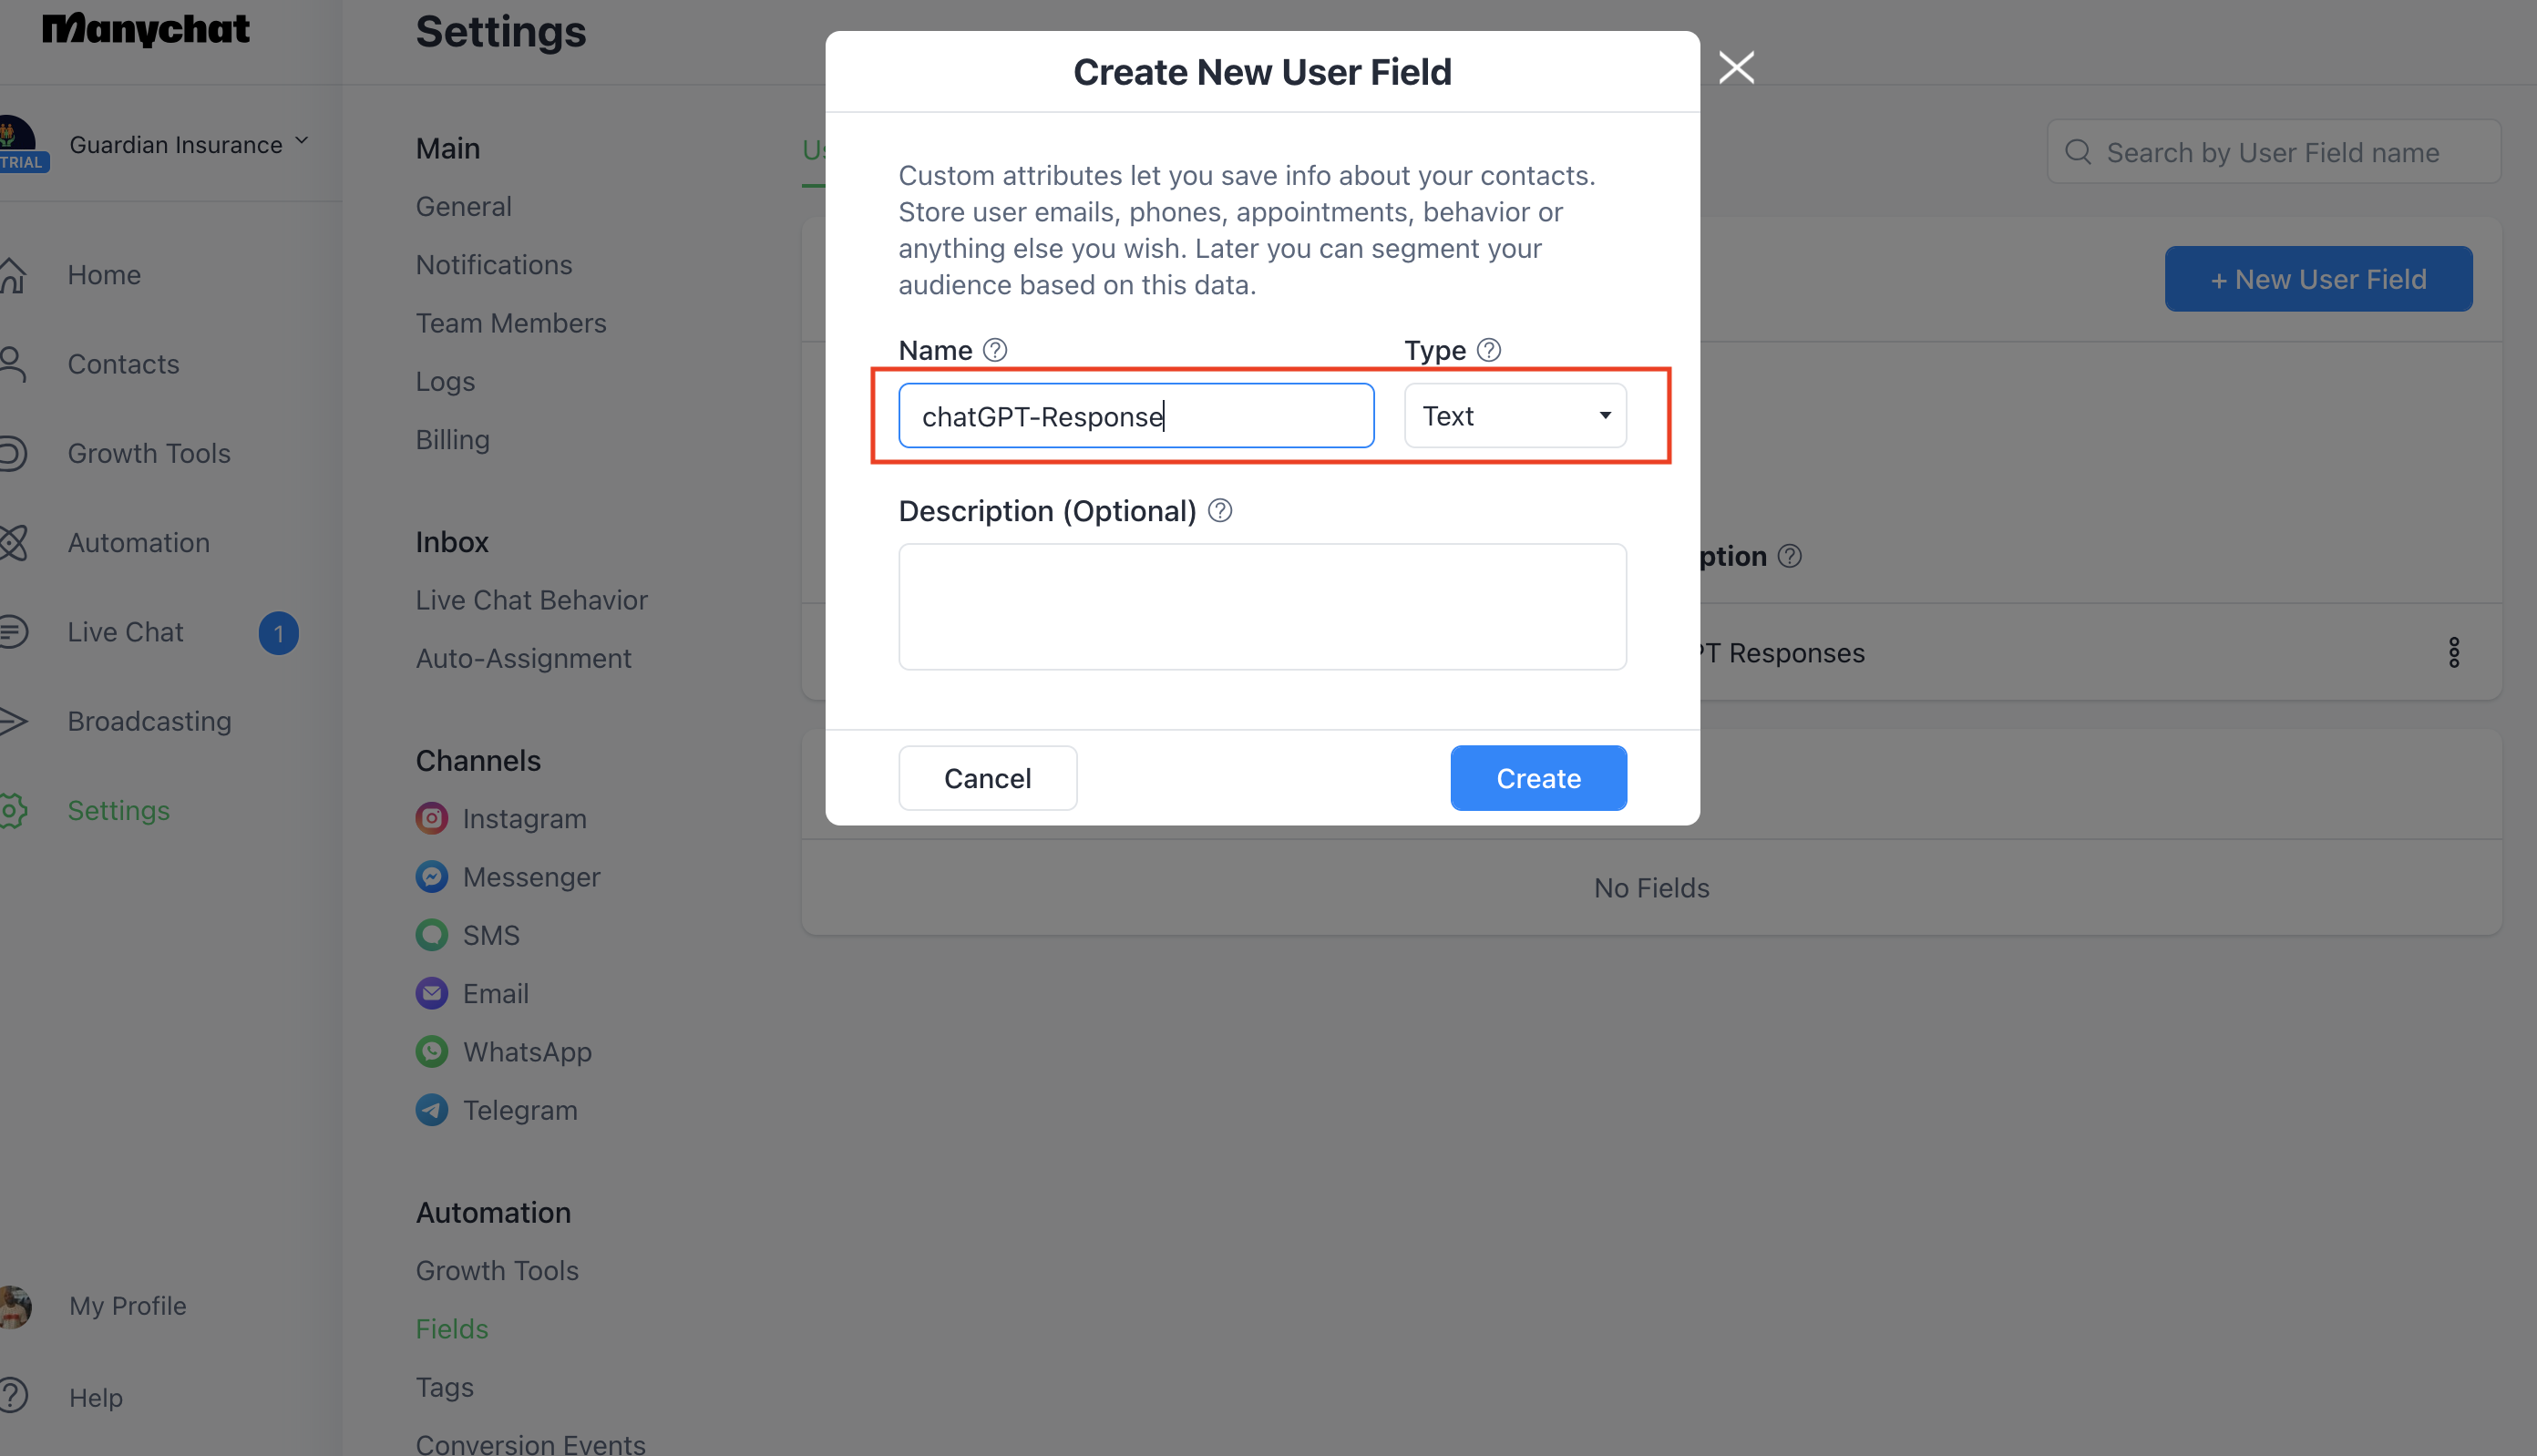The width and height of the screenshot is (2537, 1456).
Task: Click into the Description text area
Action: click(1262, 607)
